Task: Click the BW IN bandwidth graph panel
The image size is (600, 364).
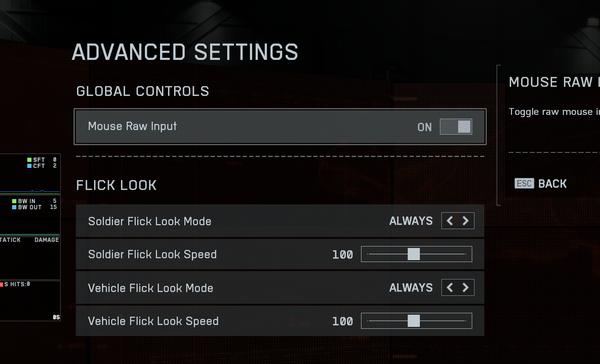Action: (30, 214)
